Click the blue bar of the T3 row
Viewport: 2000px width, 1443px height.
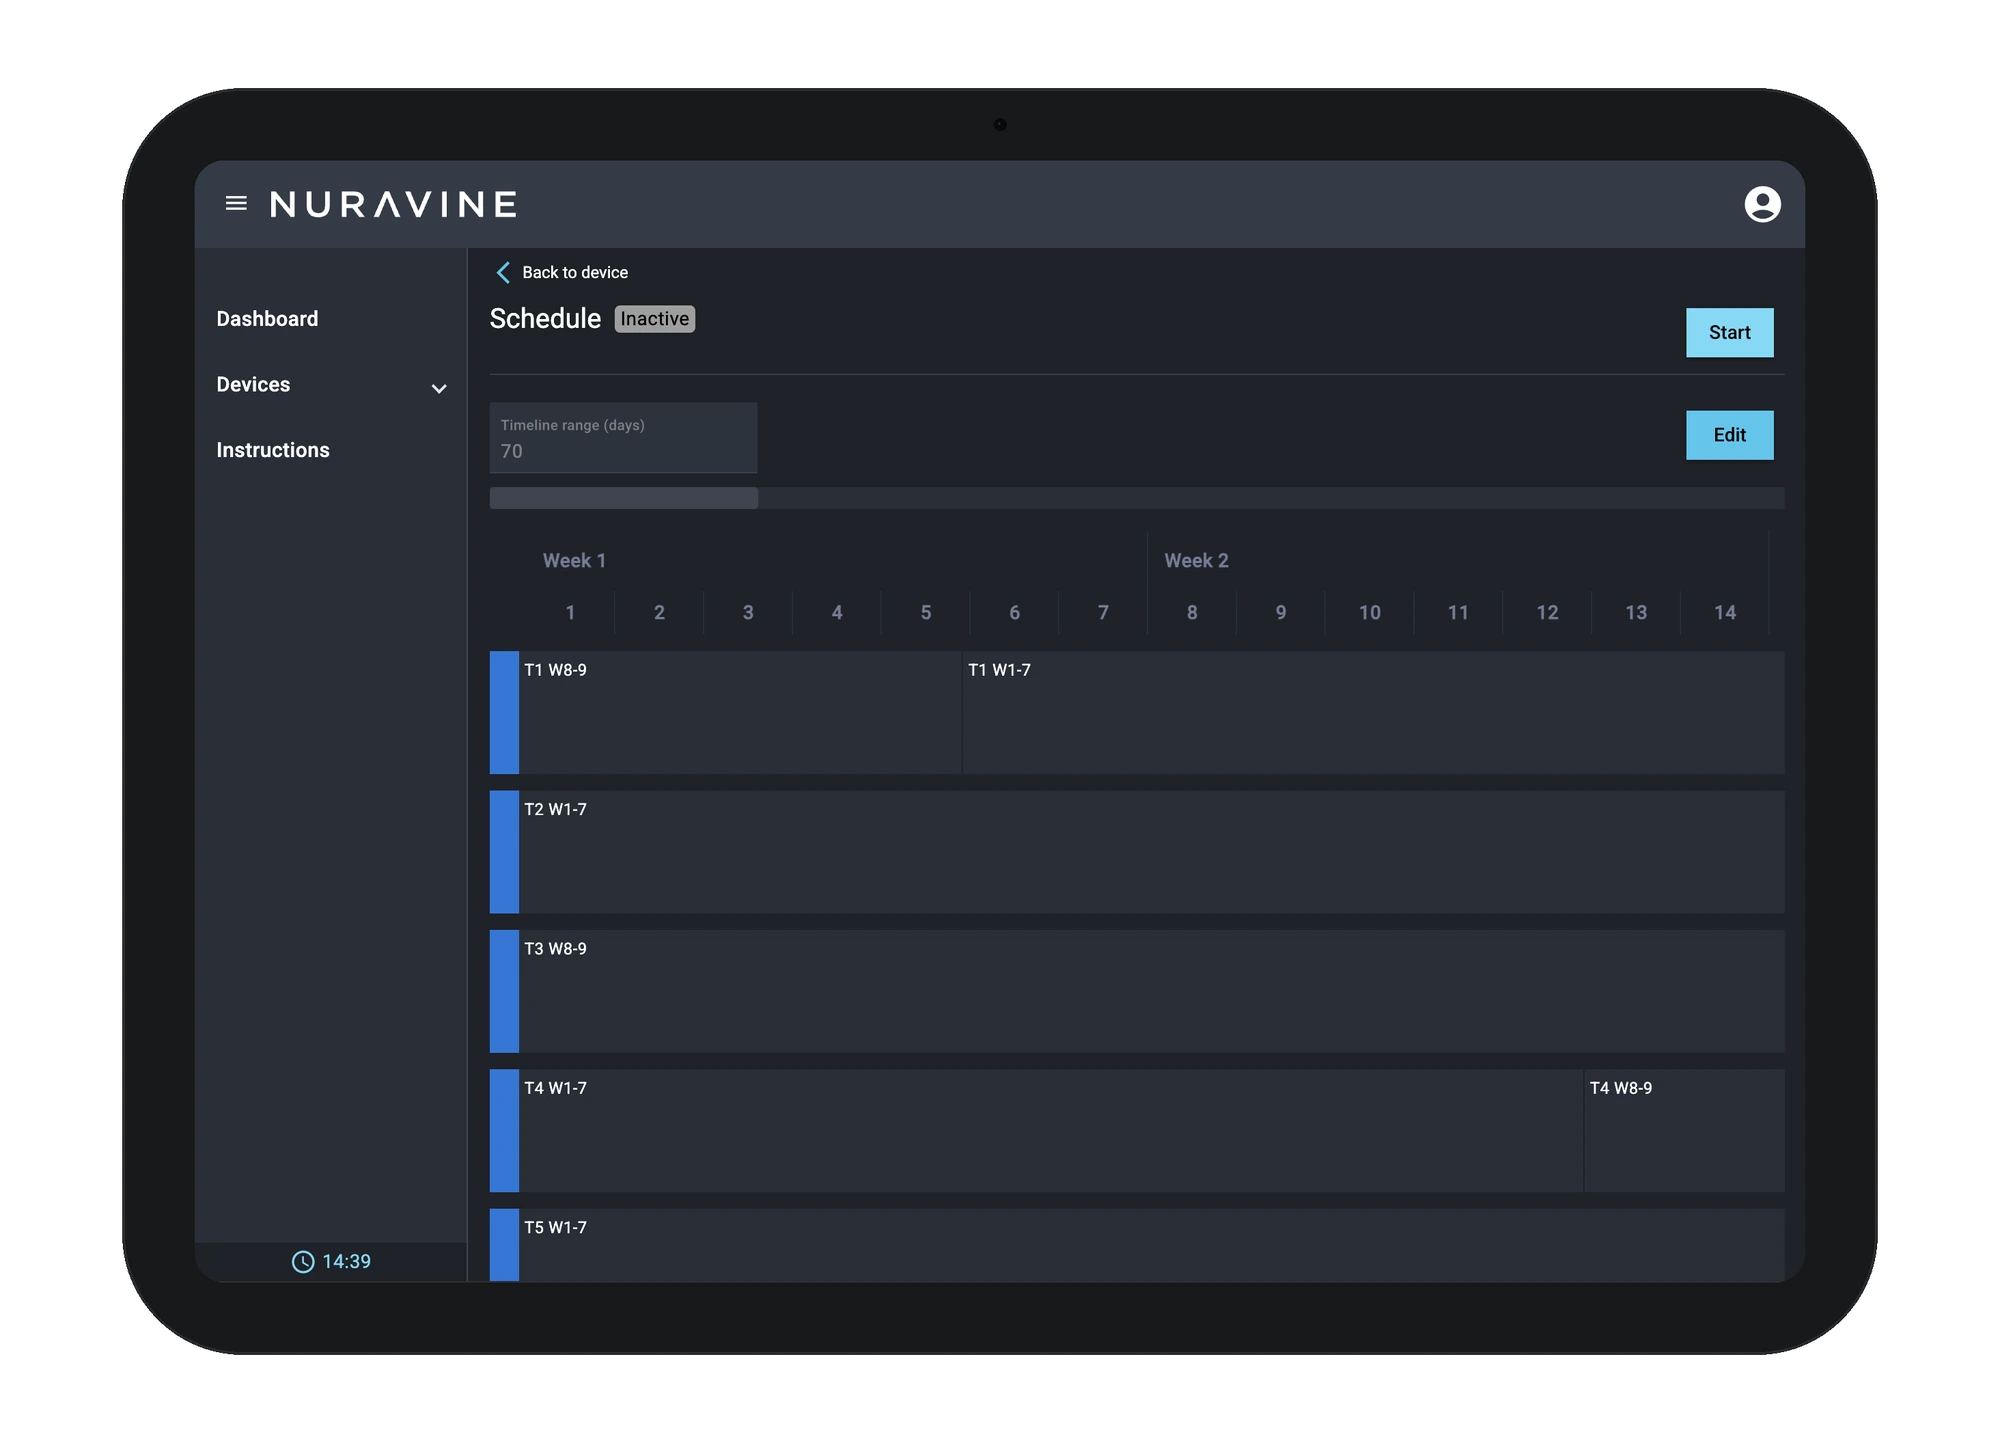(504, 991)
